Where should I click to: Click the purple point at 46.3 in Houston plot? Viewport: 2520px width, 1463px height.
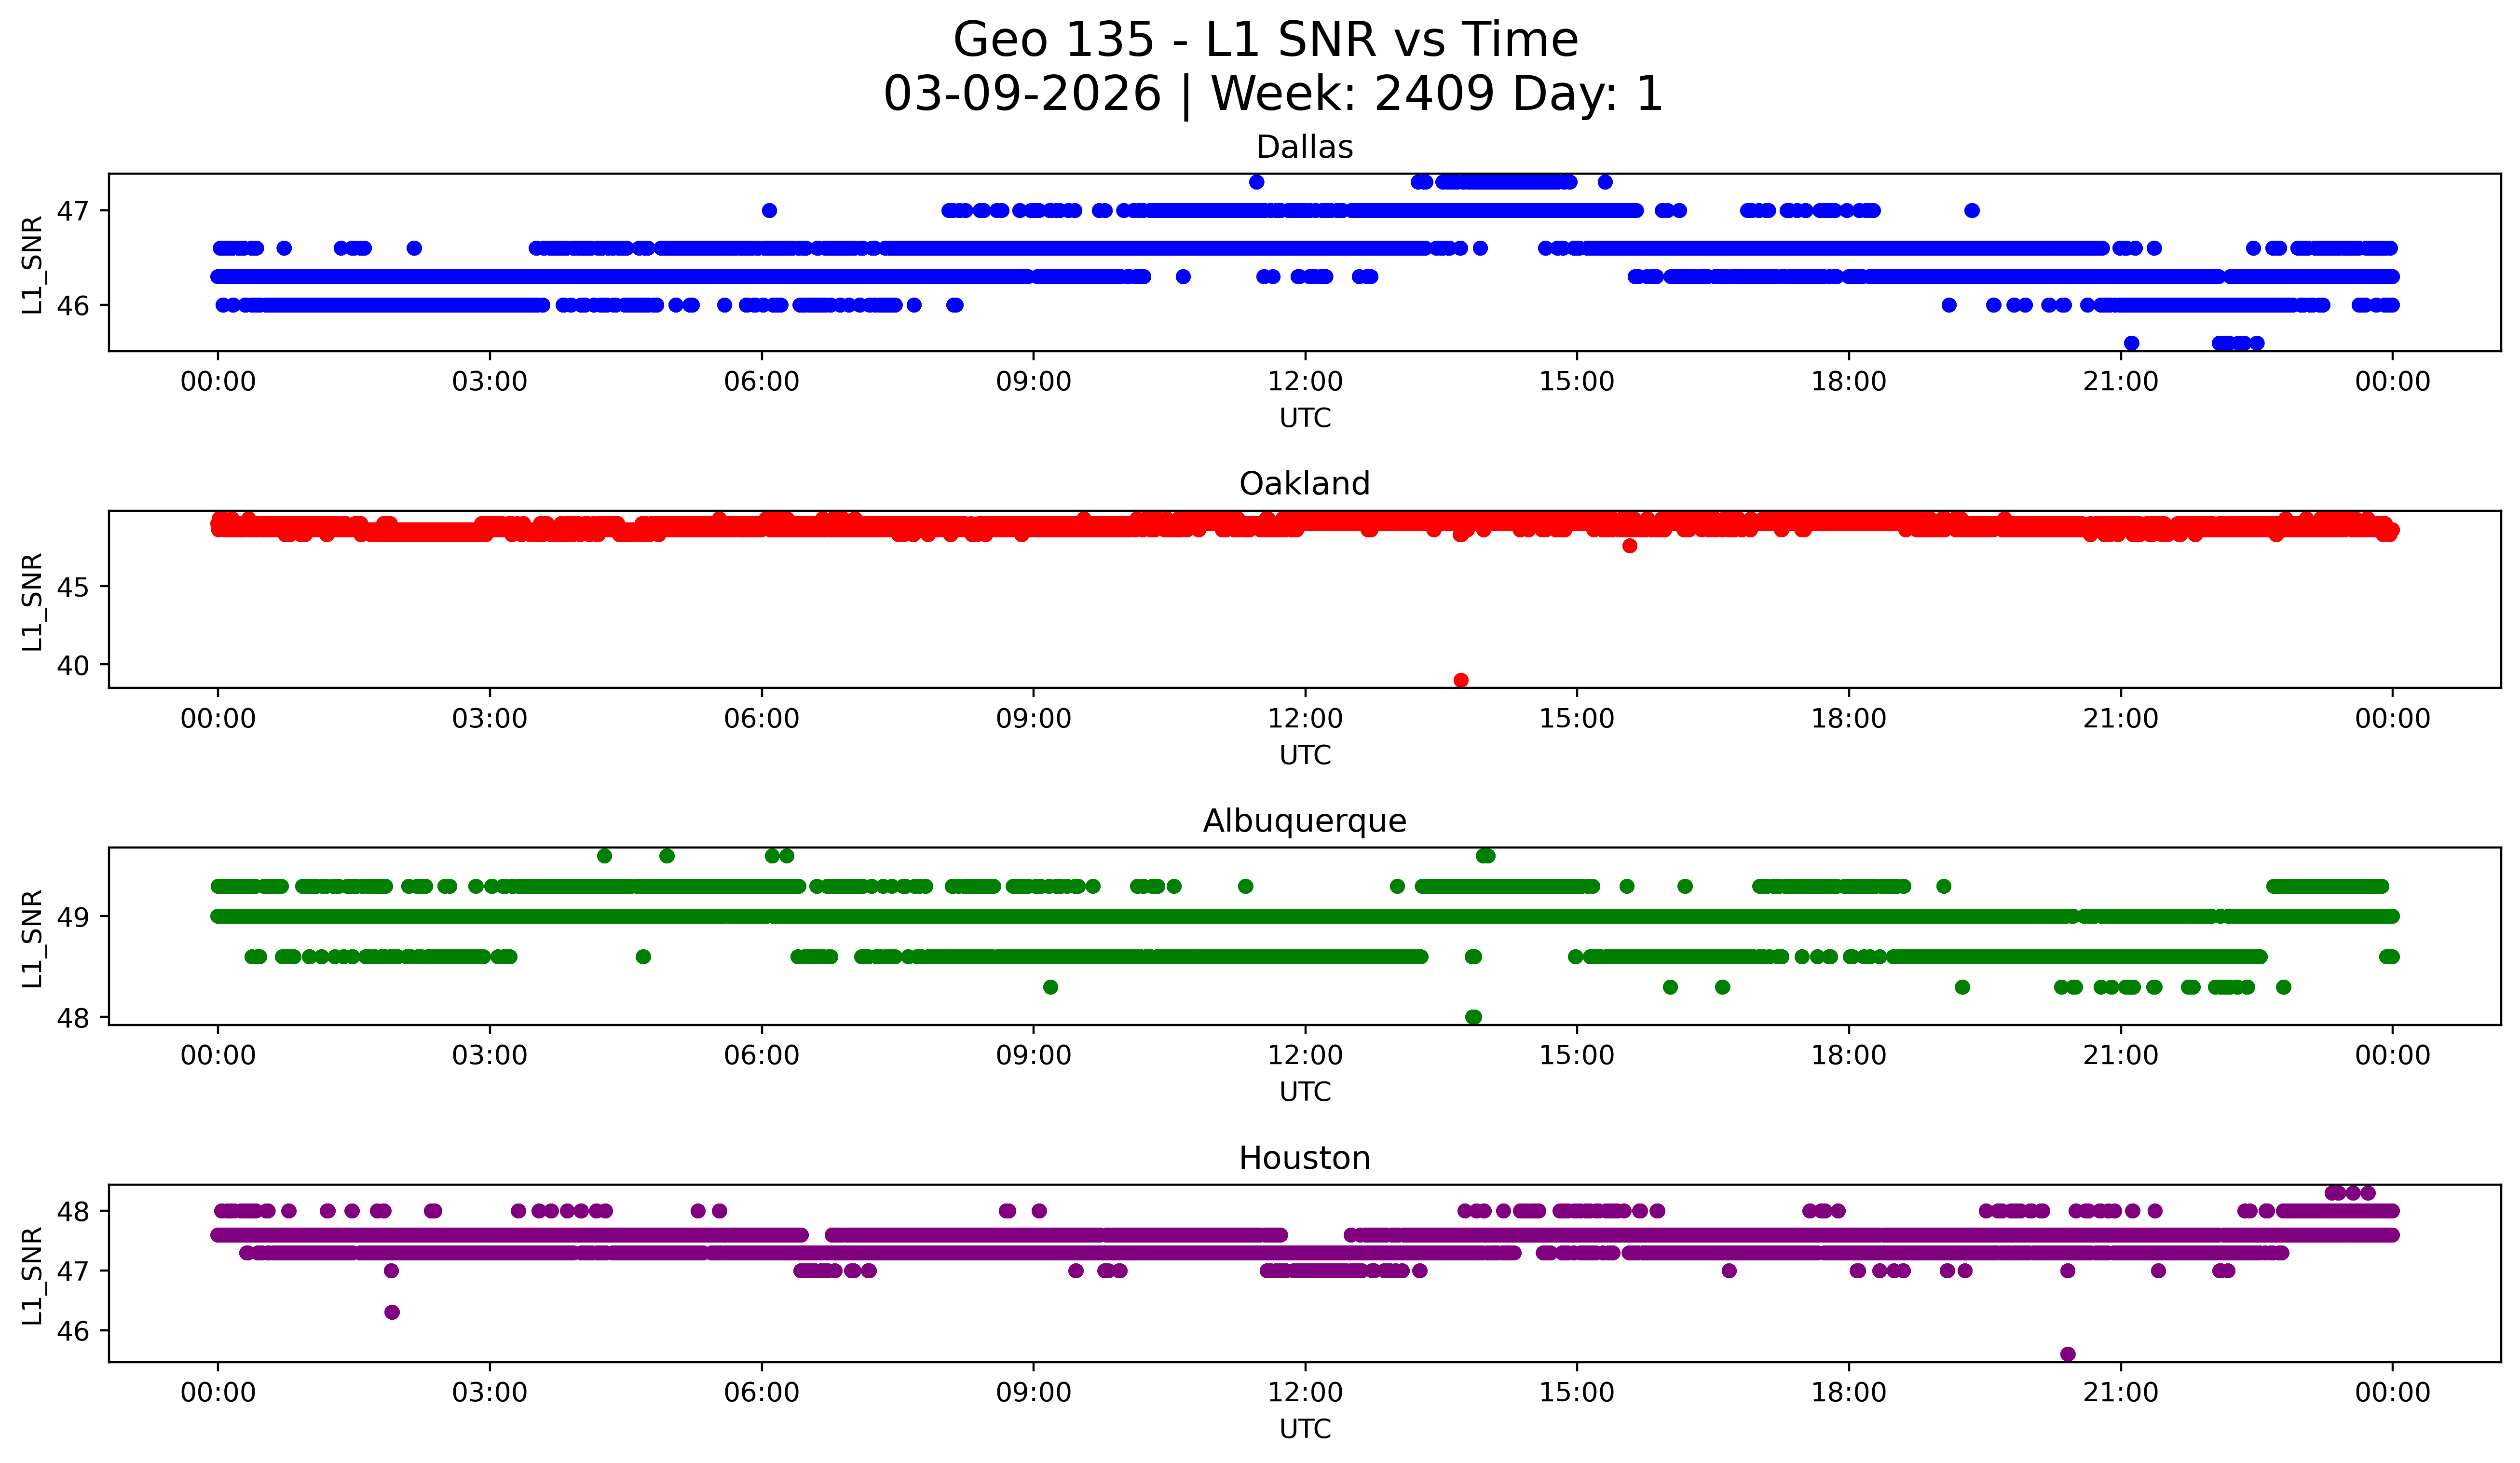pos(392,1312)
